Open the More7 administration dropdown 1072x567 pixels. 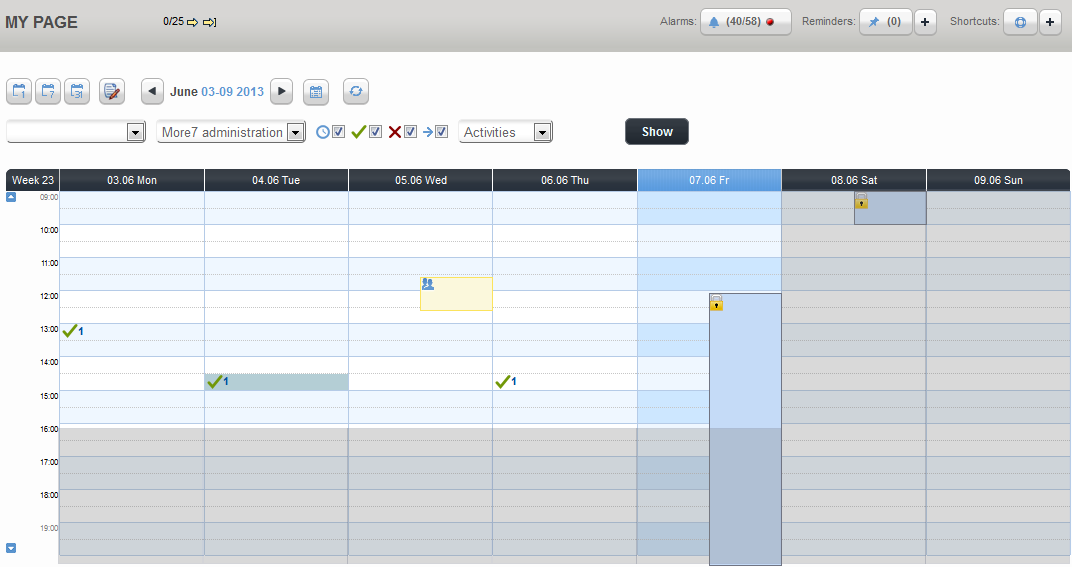[231, 132]
